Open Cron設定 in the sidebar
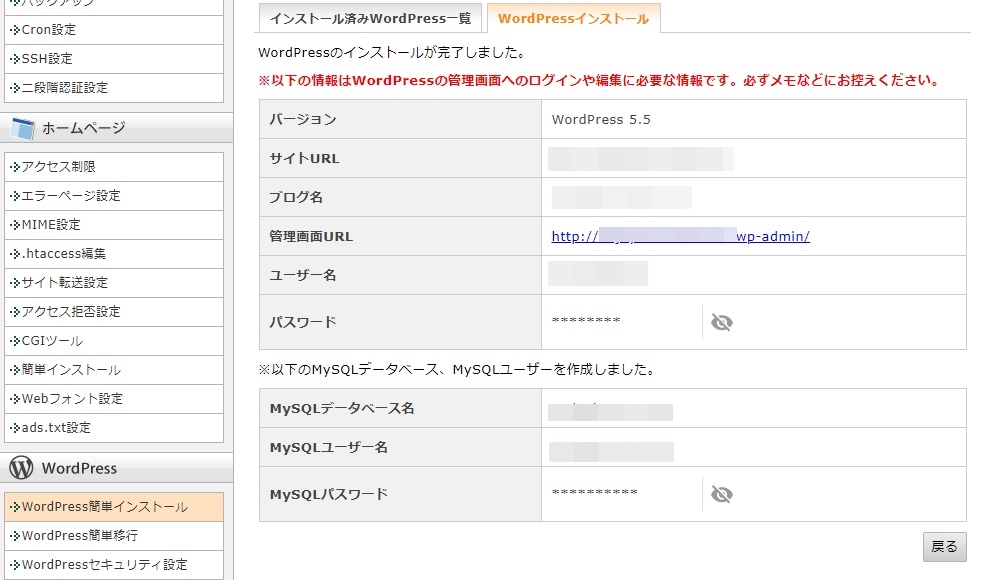 pos(48,30)
